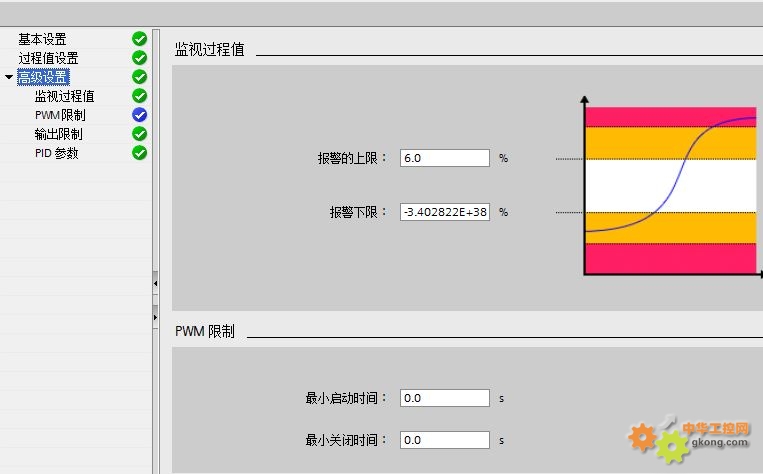Click green check icon next to PID 参数
The width and height of the screenshot is (763, 474).
[x=140, y=153]
